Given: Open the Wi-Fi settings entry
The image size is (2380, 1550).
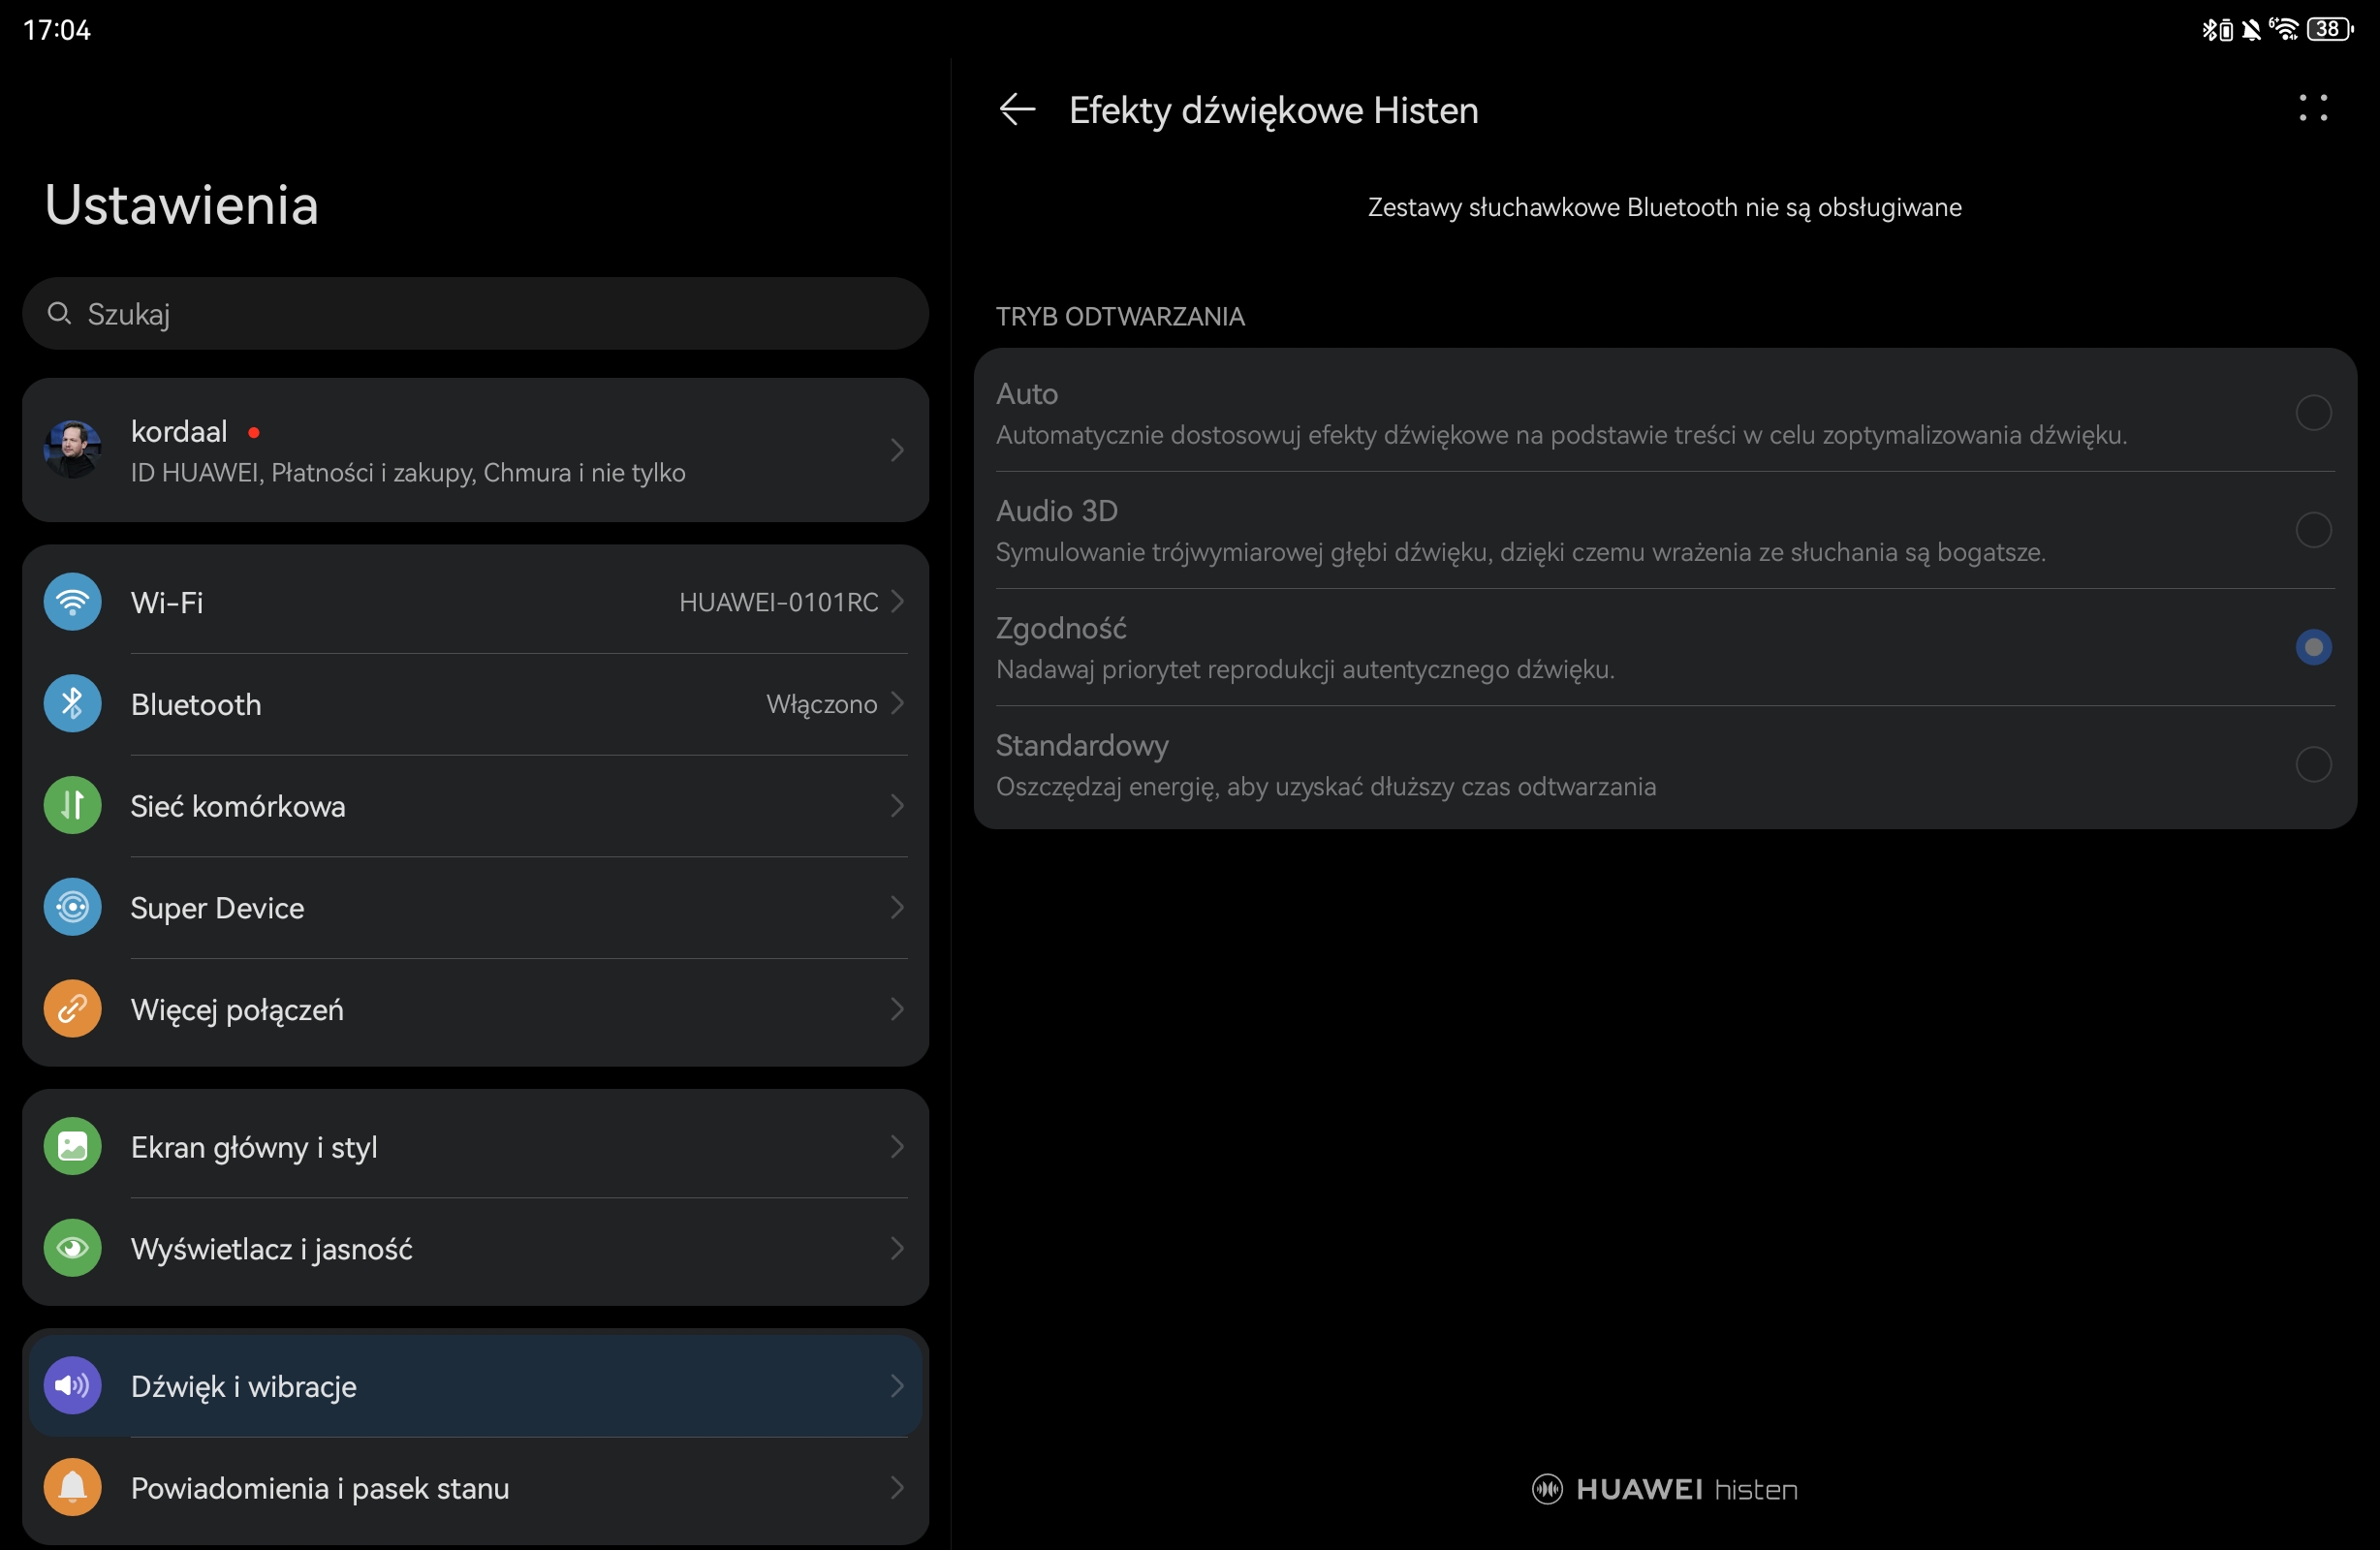Looking at the screenshot, I should click(x=475, y=601).
